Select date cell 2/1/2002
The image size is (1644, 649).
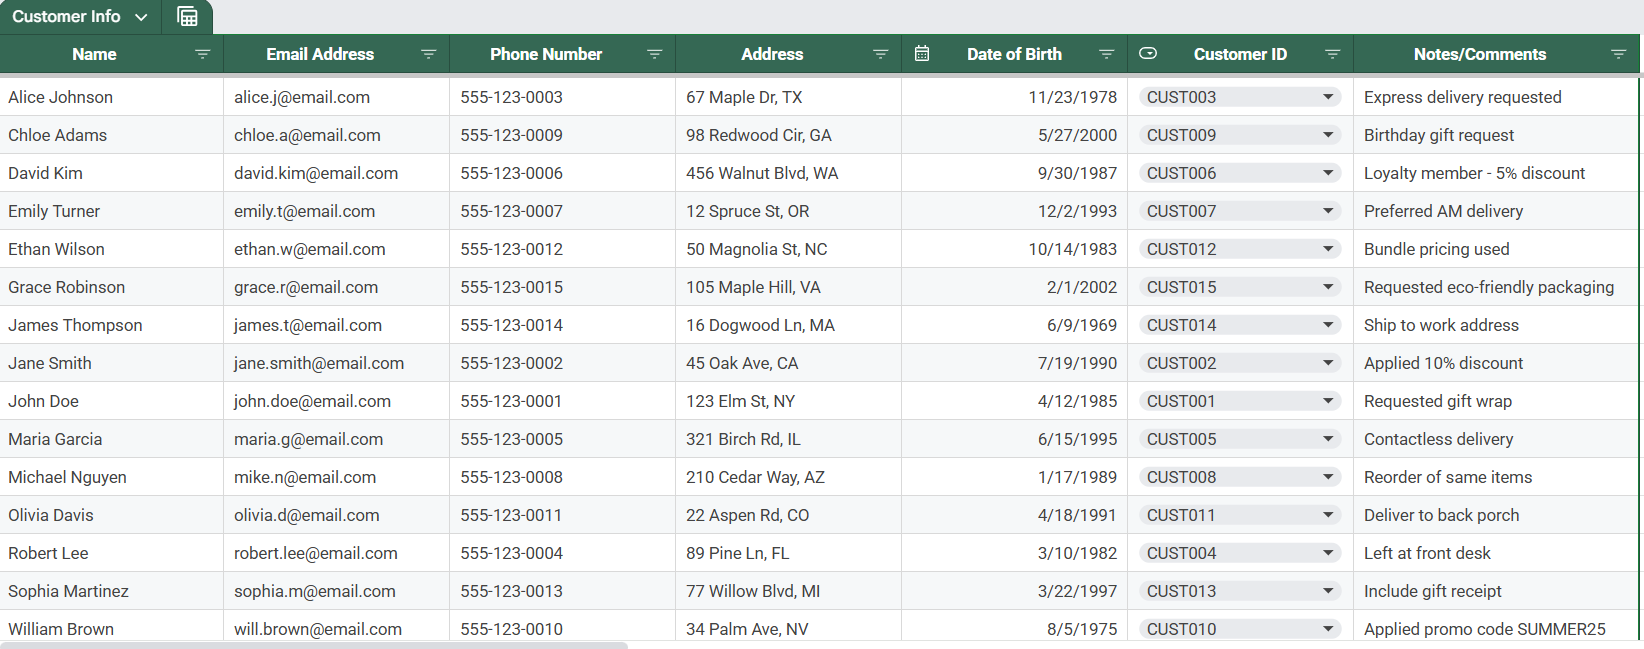tap(1015, 287)
